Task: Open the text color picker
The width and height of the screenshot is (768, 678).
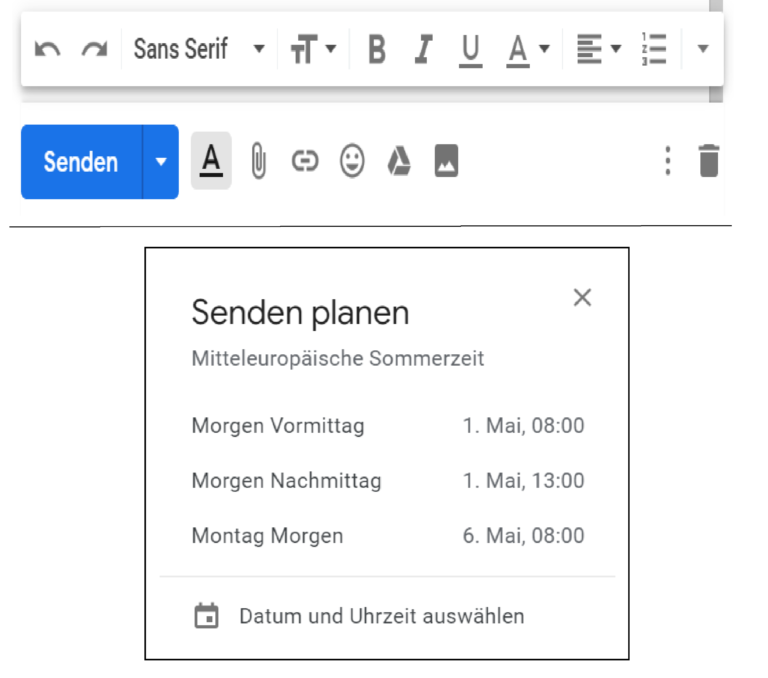Action: click(528, 50)
